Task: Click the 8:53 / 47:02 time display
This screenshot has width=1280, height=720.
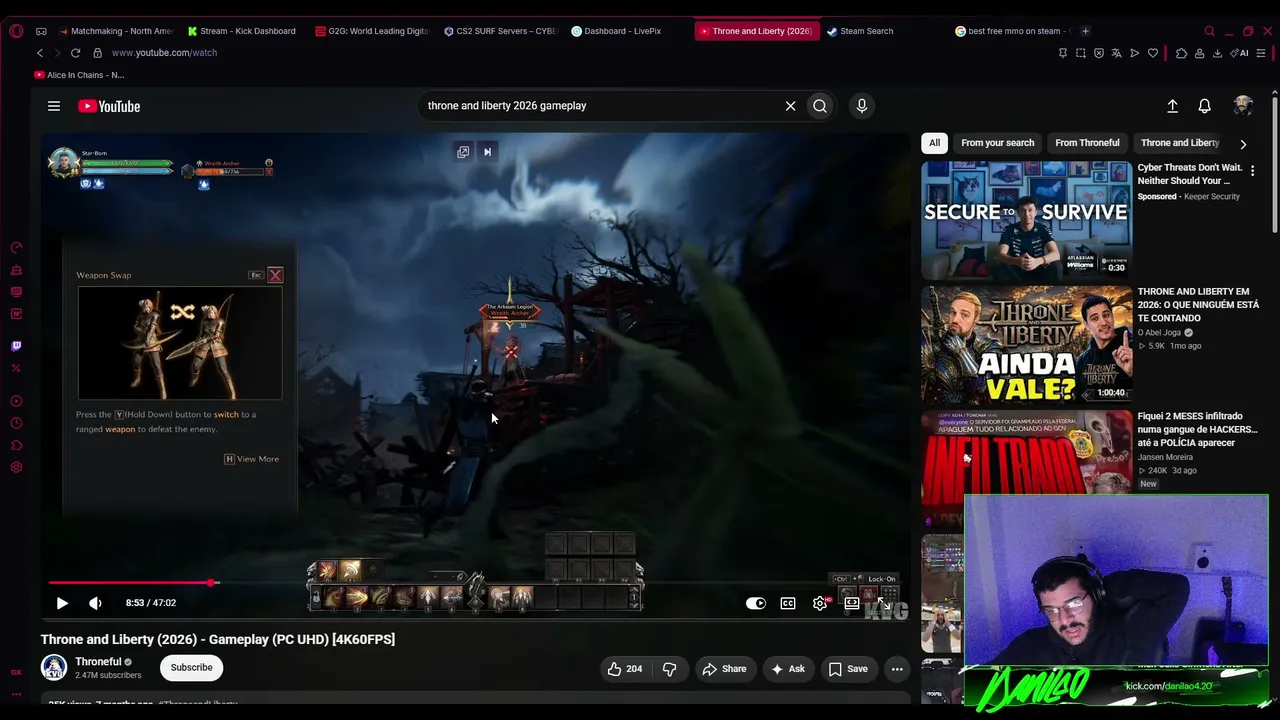Action: (x=151, y=603)
